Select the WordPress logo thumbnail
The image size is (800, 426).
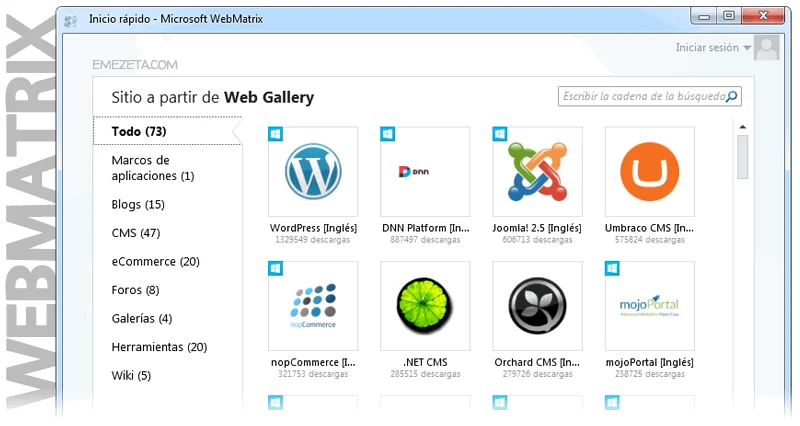click(313, 171)
